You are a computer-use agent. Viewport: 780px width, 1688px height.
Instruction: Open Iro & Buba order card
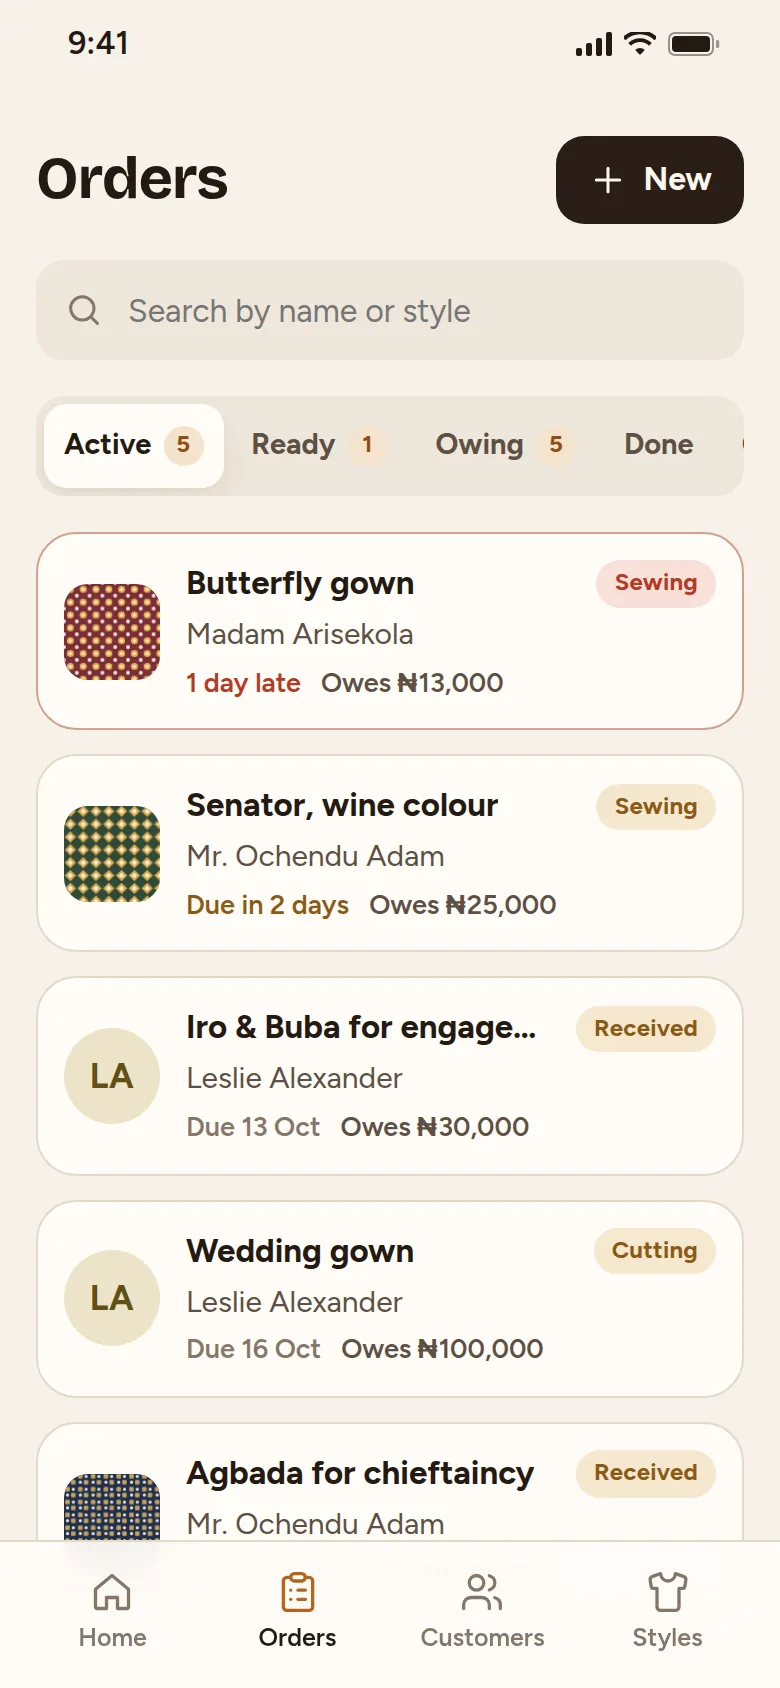tap(390, 1076)
